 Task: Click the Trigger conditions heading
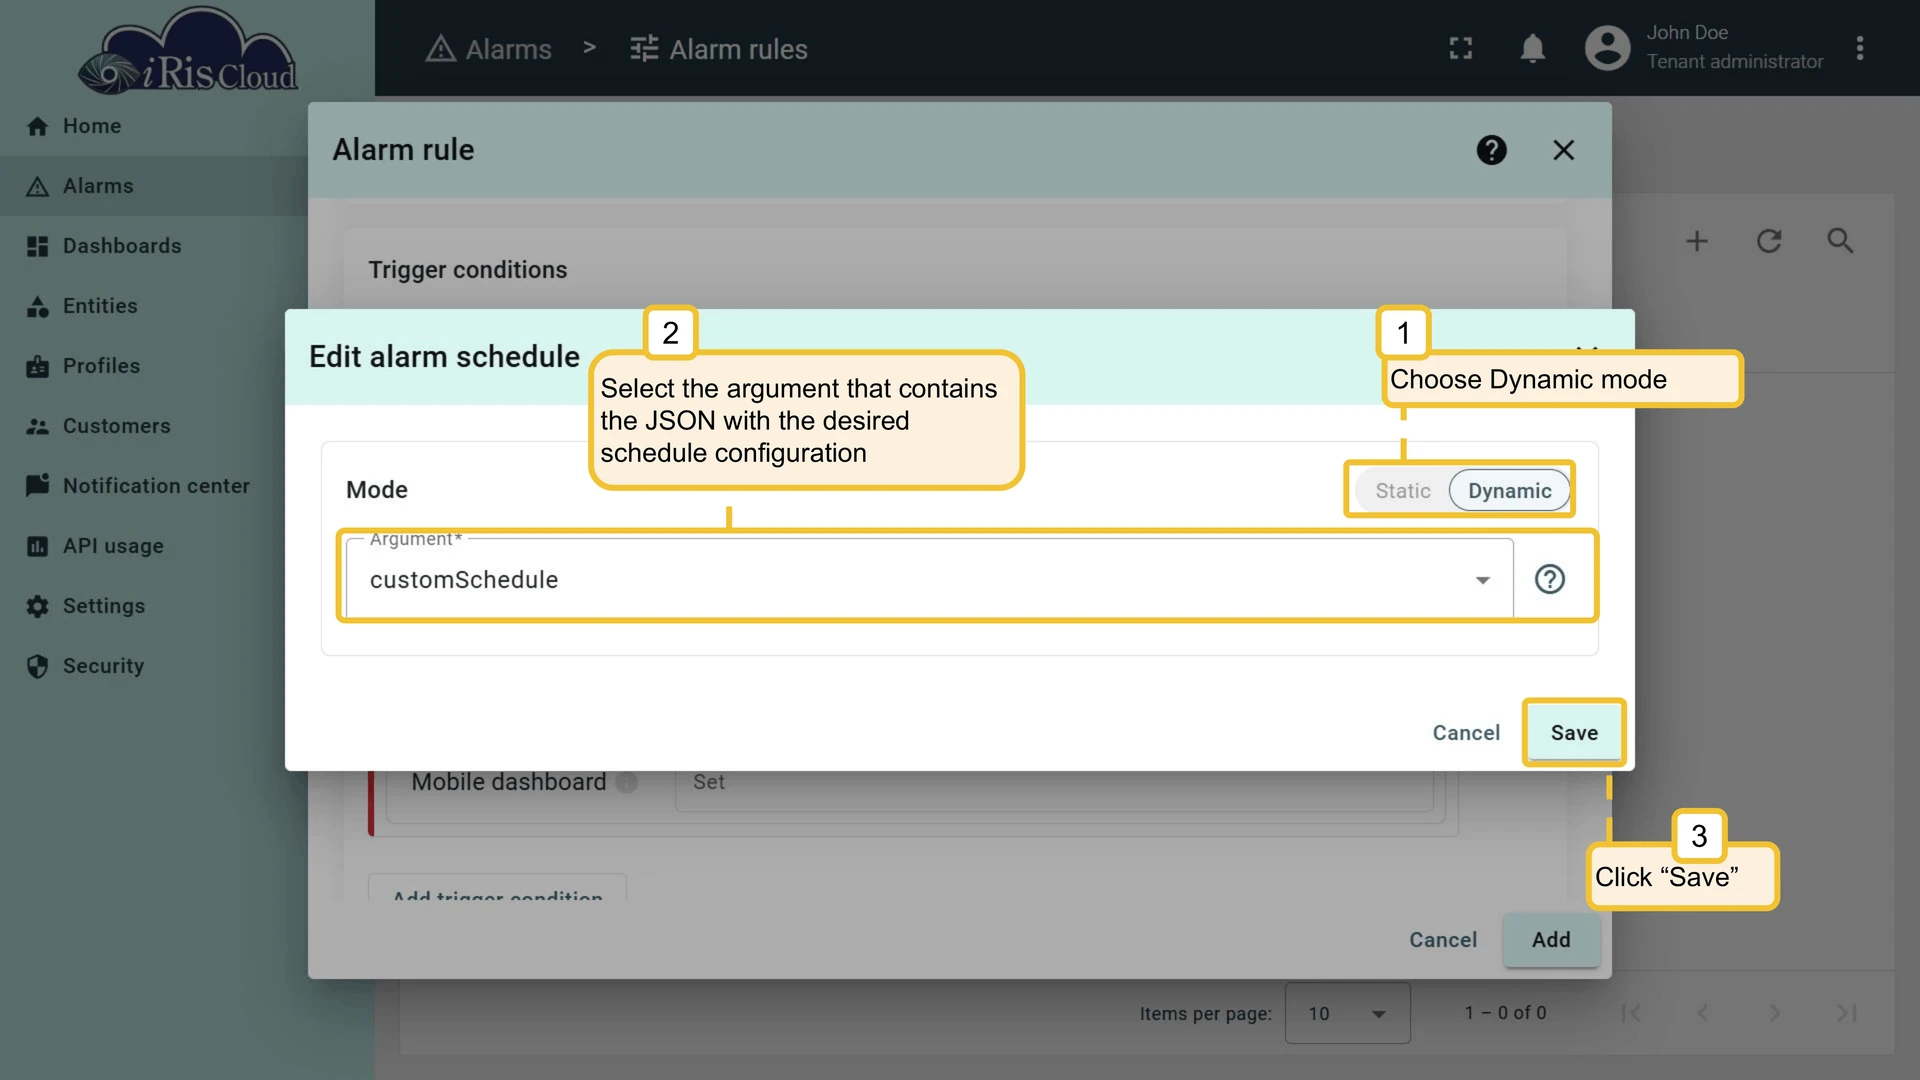pos(468,270)
